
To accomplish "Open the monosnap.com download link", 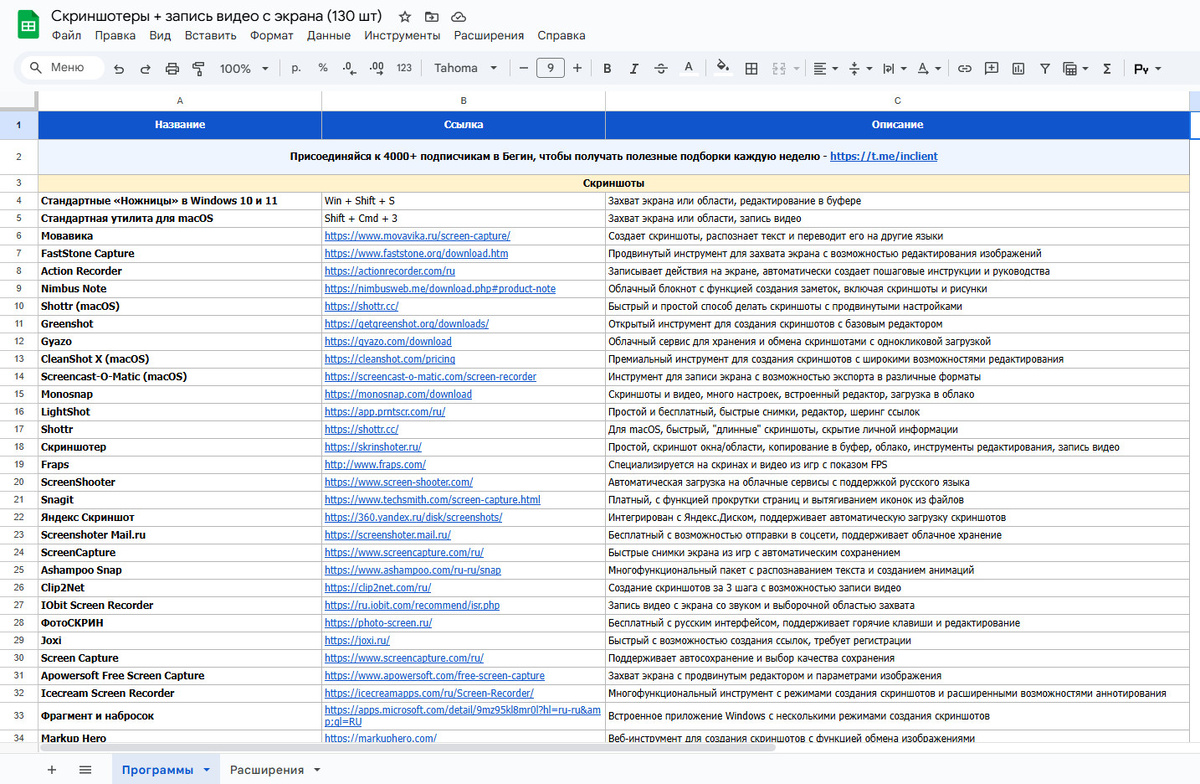I will [x=398, y=394].
